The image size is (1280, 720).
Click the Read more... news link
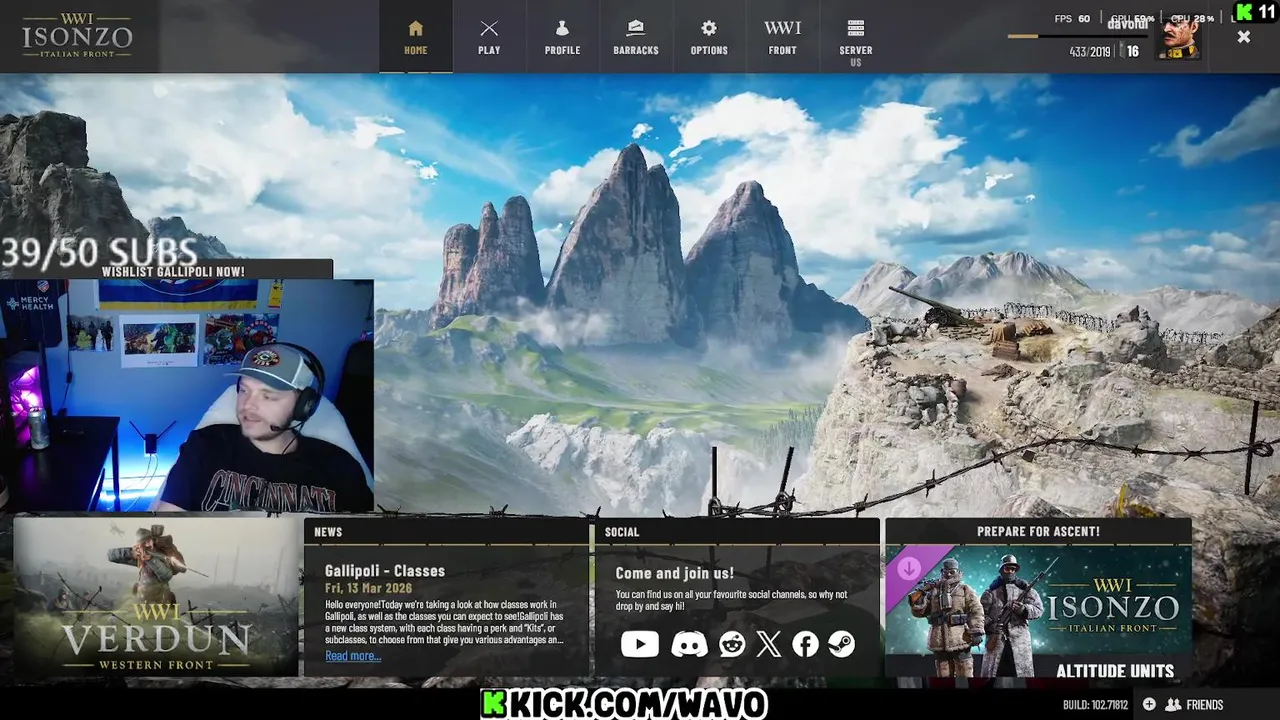coord(353,656)
